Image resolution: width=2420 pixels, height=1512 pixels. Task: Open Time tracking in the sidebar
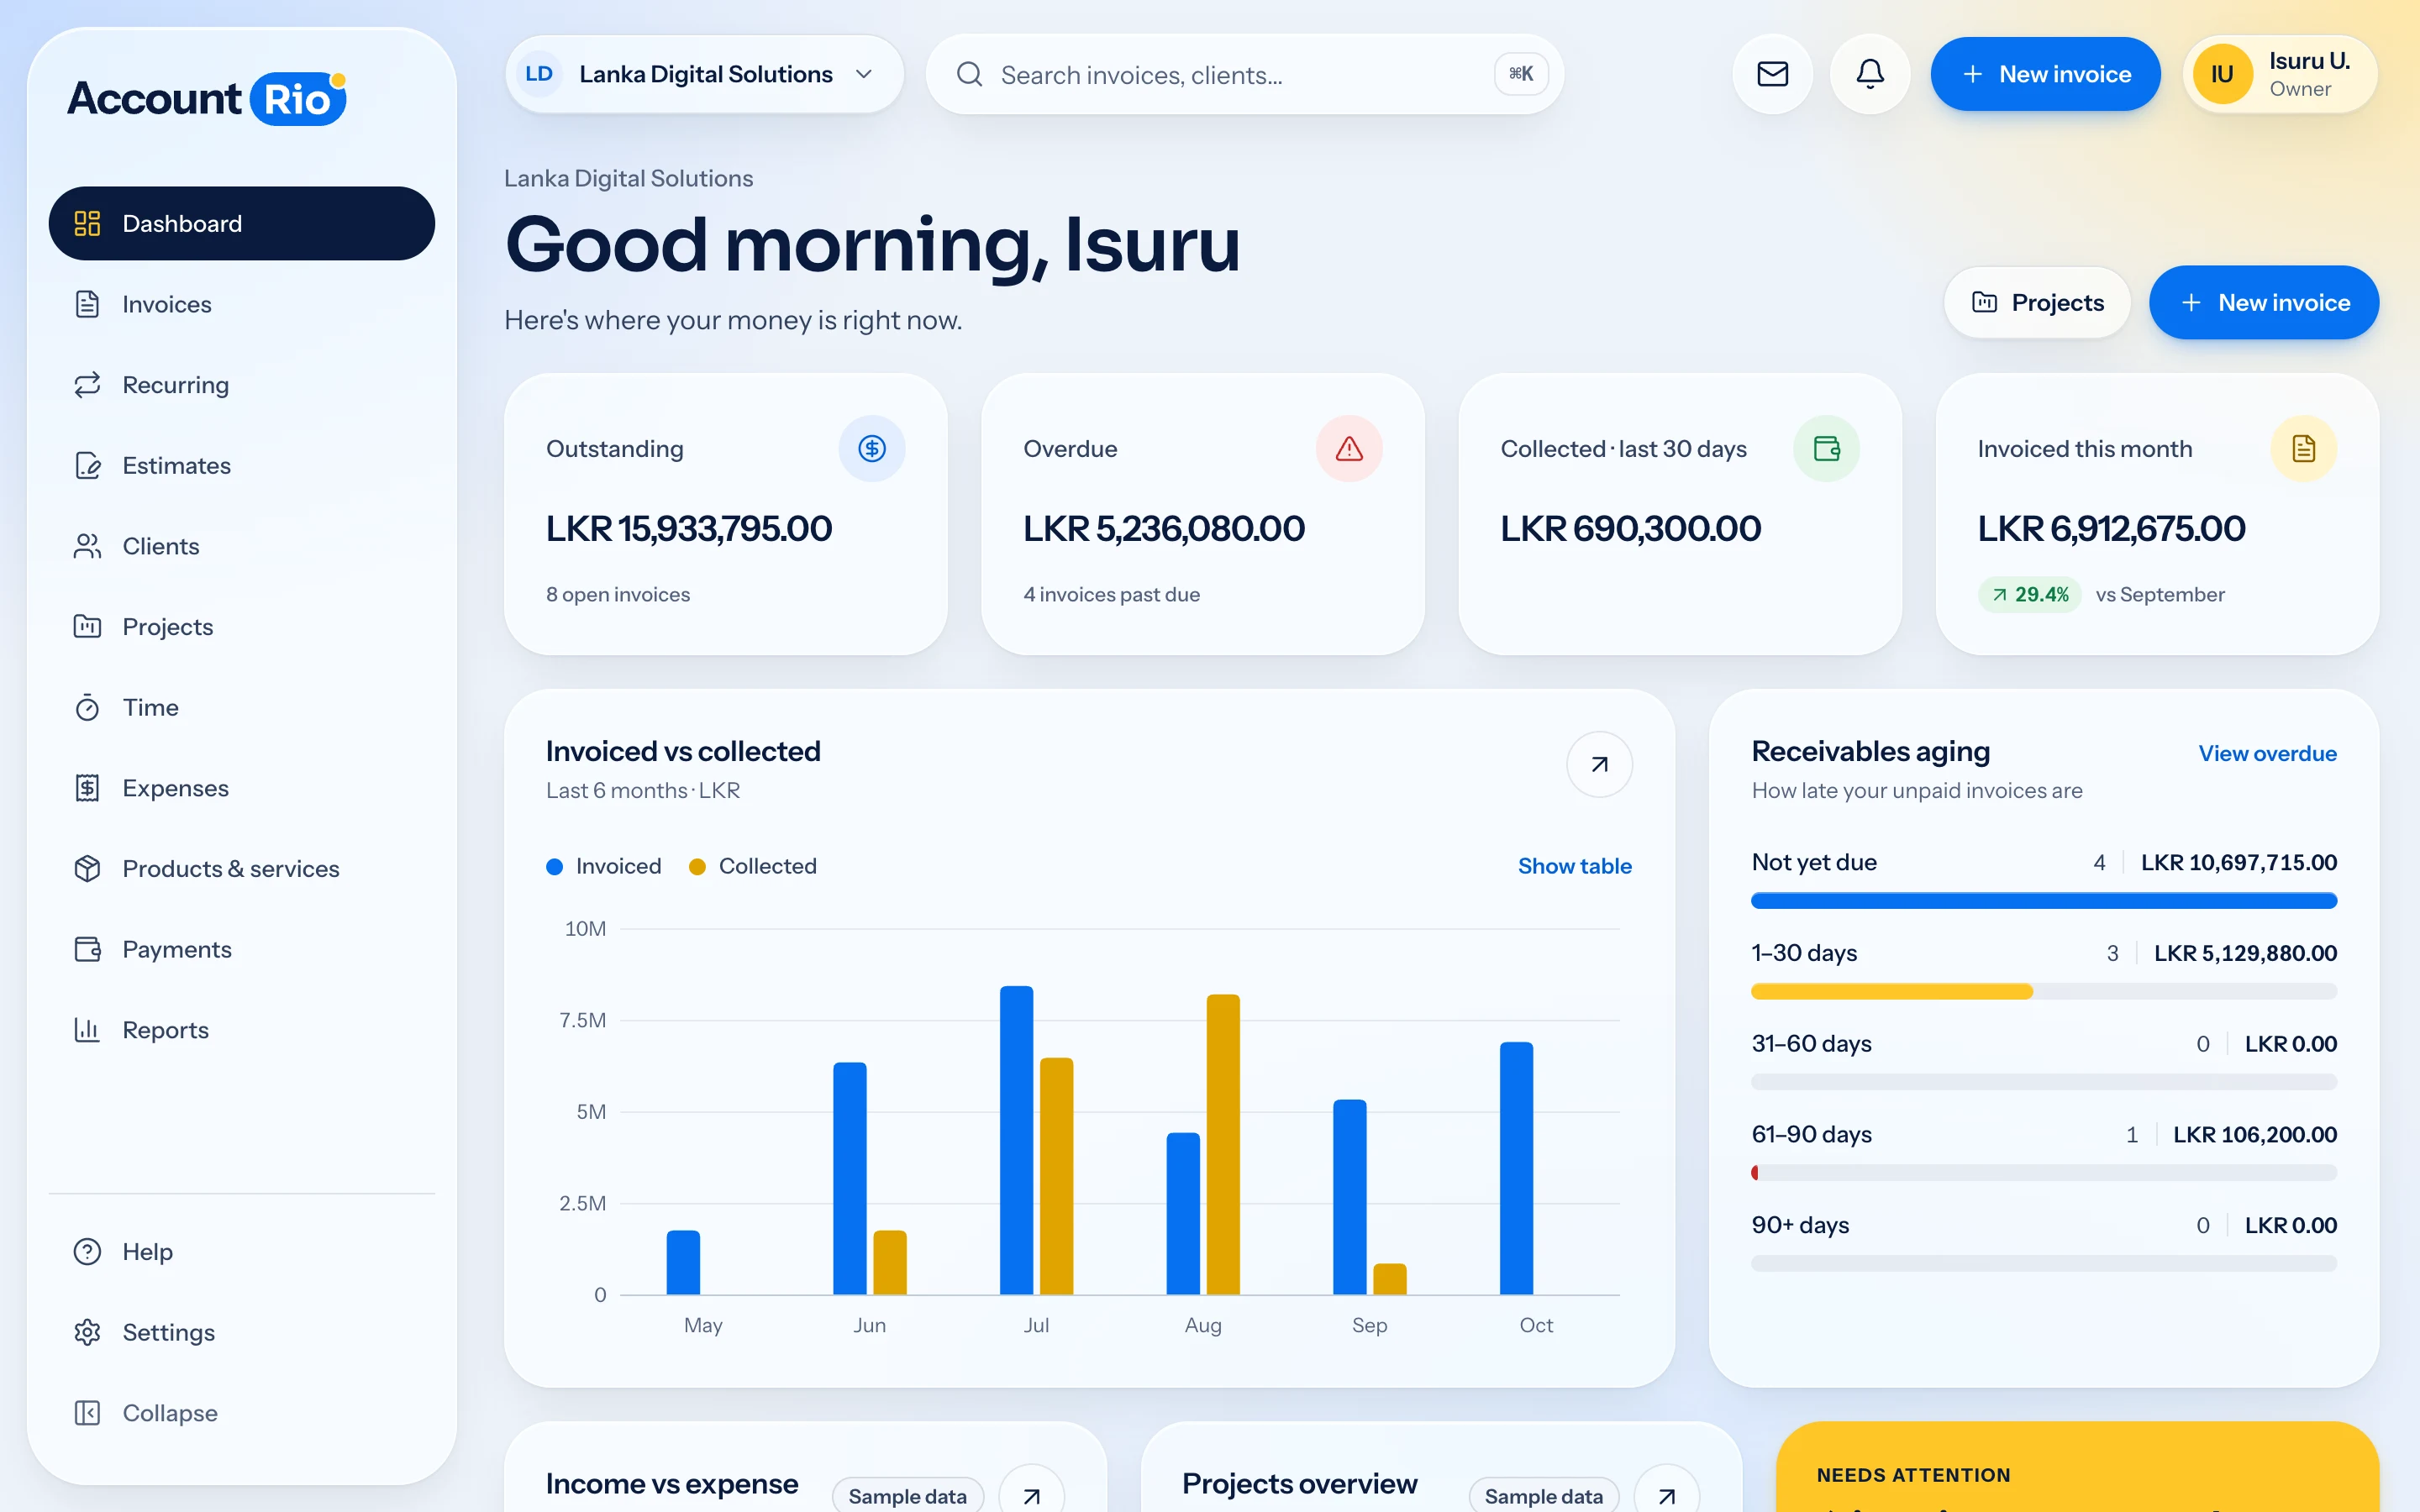[242, 707]
